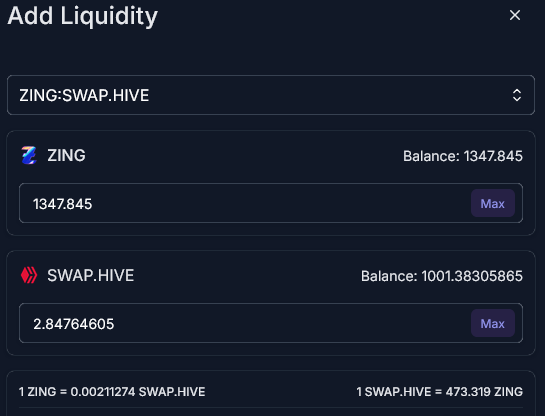Click the up-down chevron of pair selector

(517, 95)
